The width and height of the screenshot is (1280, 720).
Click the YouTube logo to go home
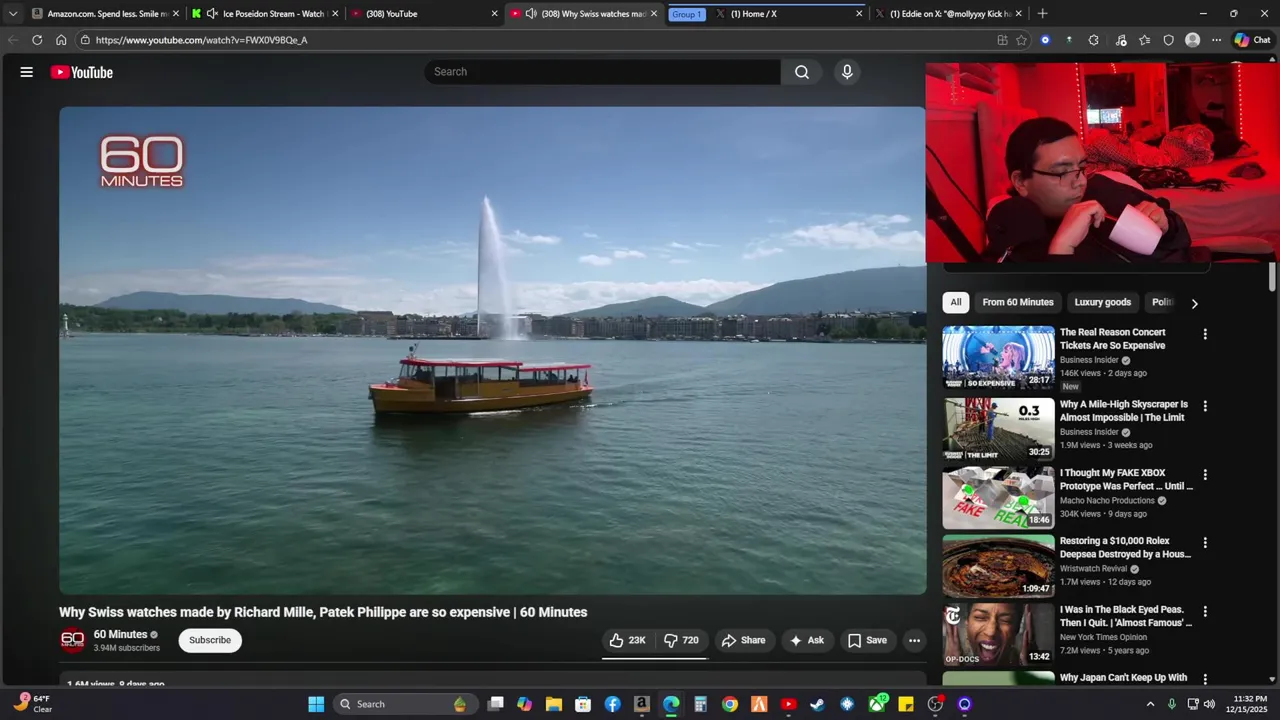point(82,72)
